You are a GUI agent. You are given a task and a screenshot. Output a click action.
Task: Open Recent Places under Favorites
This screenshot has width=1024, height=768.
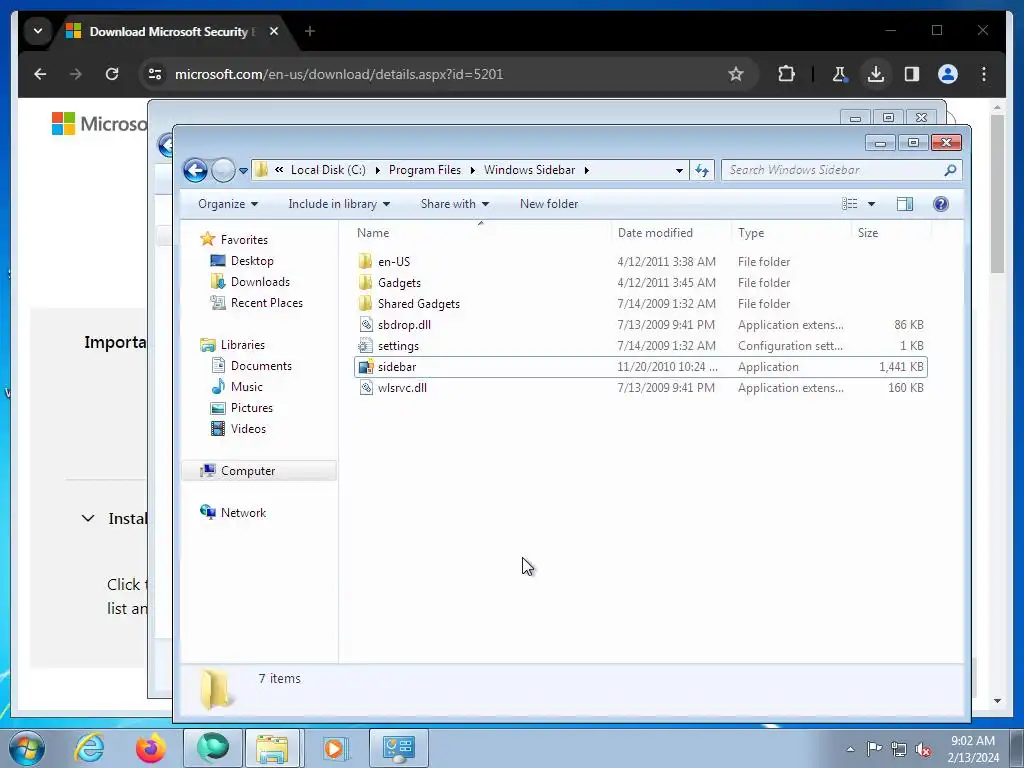[266, 302]
